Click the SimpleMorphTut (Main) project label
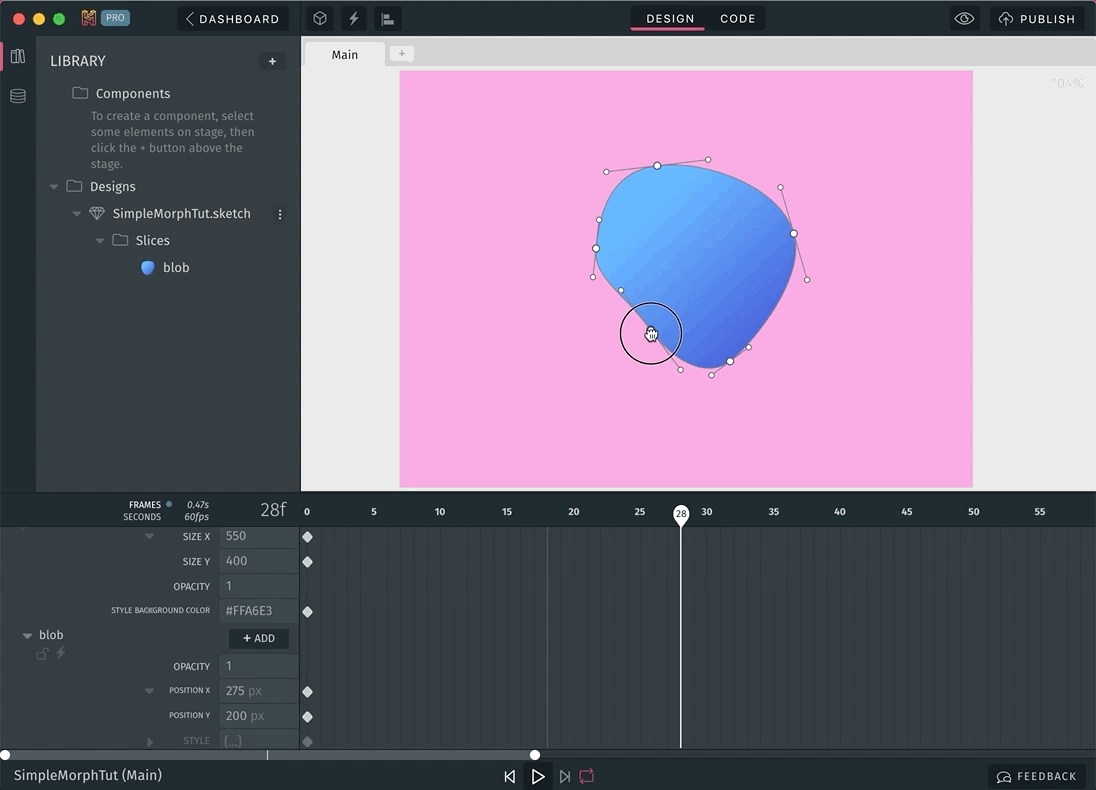 click(88, 775)
